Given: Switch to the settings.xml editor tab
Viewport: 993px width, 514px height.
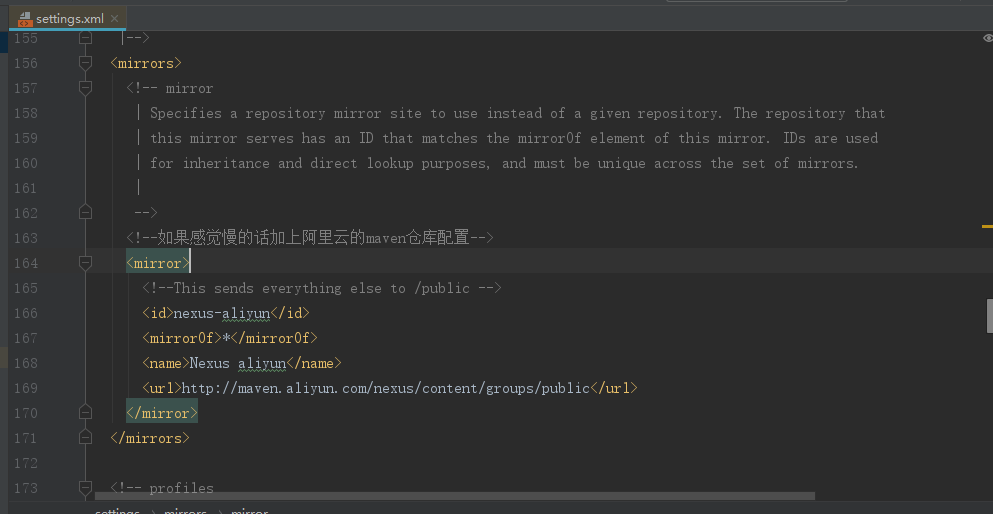Looking at the screenshot, I should coord(68,18).
